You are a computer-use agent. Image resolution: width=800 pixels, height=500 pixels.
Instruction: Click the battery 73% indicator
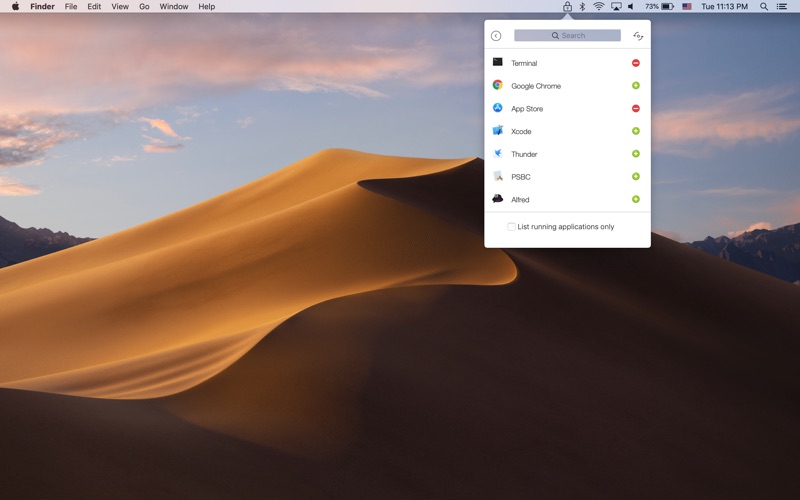(659, 7)
